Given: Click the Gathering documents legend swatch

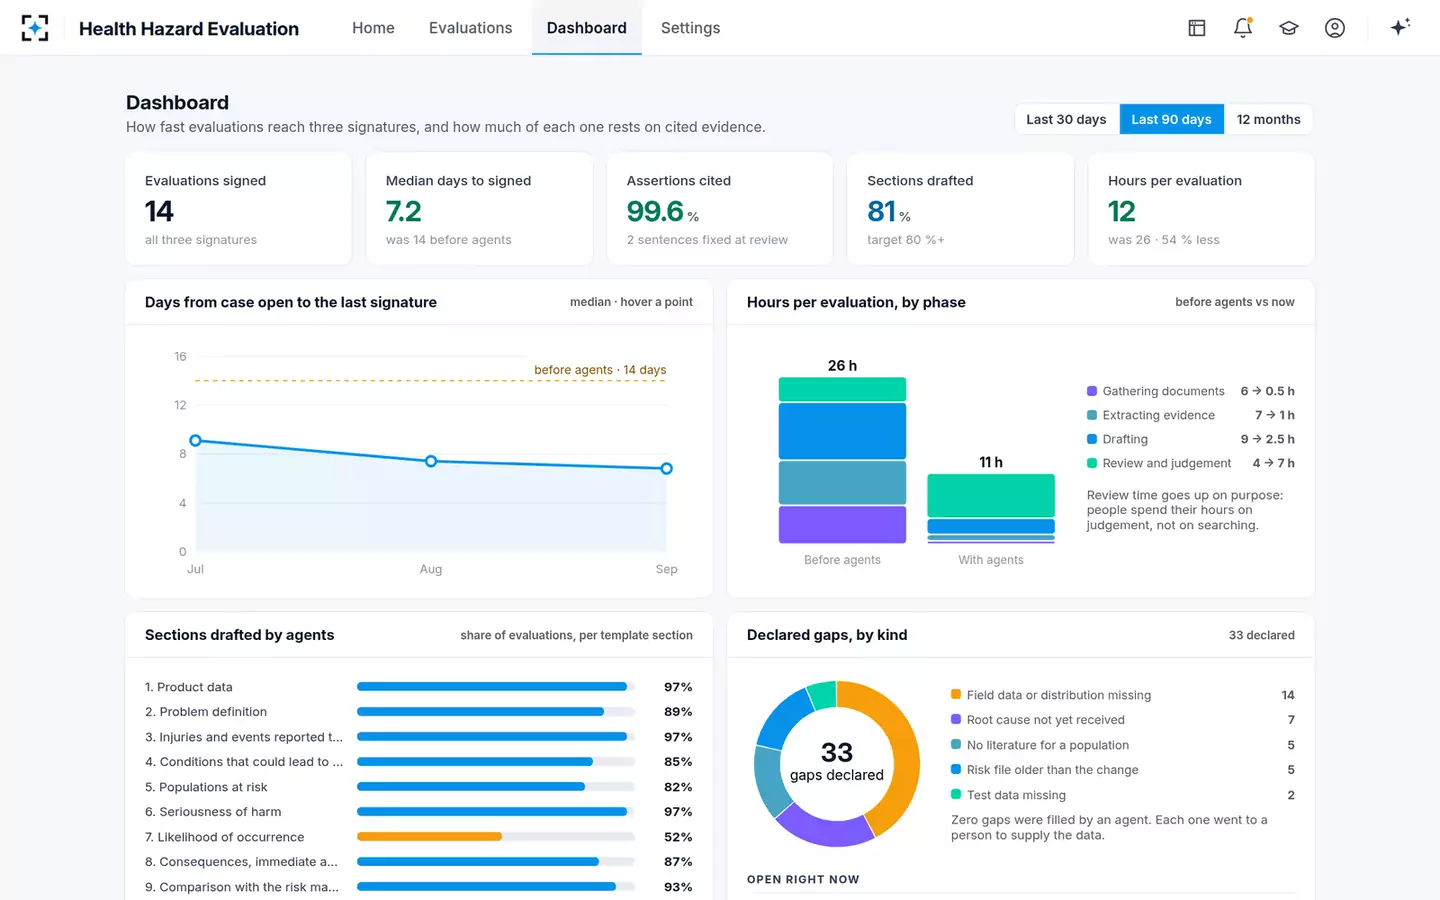Looking at the screenshot, I should [1092, 391].
